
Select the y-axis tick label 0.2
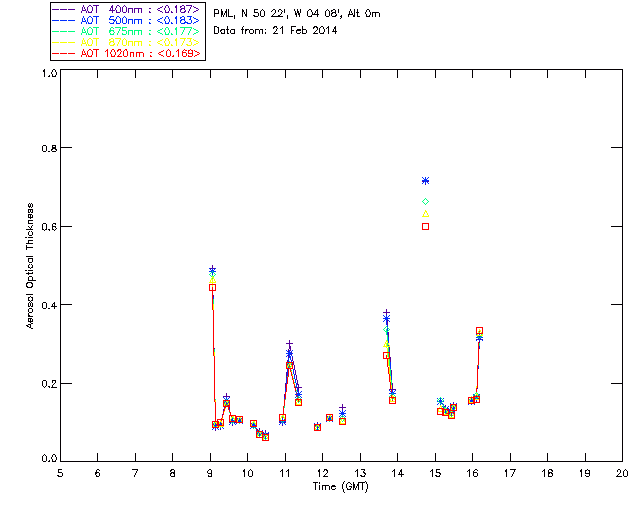(x=49, y=384)
